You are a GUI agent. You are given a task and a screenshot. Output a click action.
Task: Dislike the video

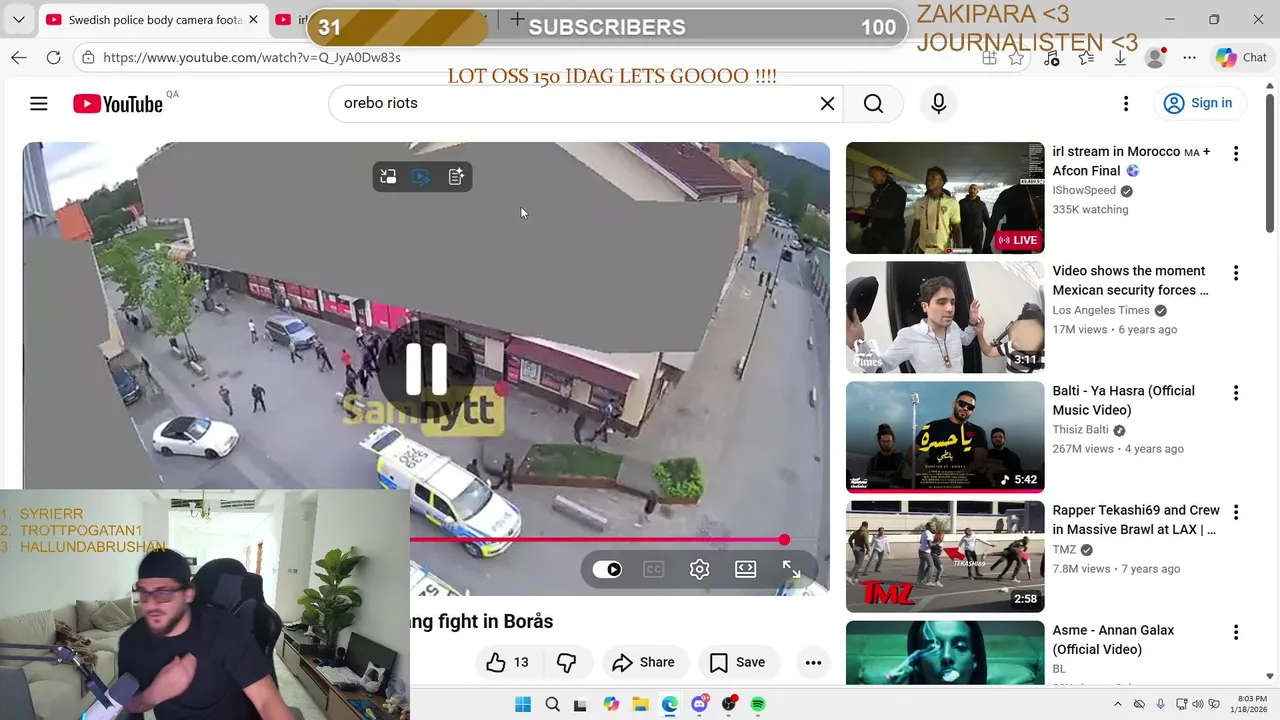[566, 662]
